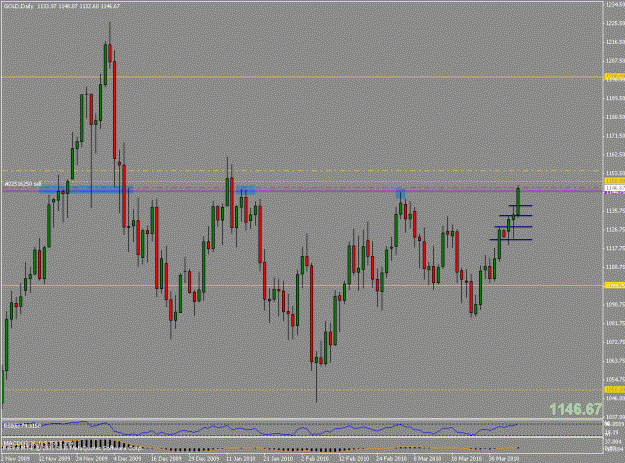This screenshot has height=463, width=625.
Task: Select the topmost short blue level line
Action: 520,206
